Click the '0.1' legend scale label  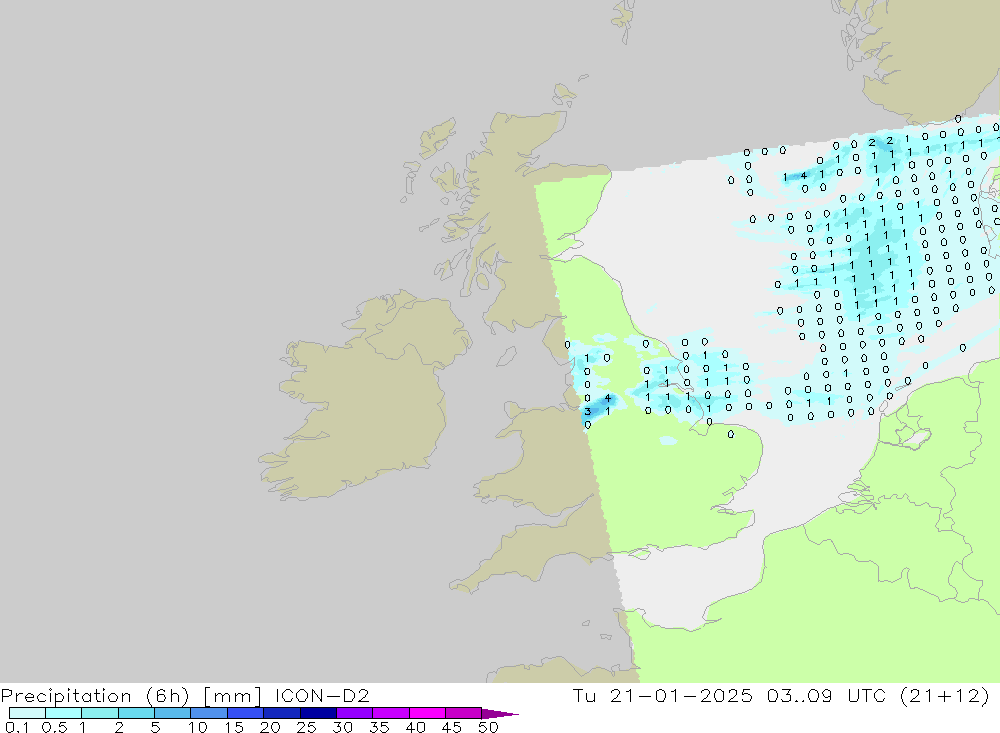pyautogui.click(x=17, y=727)
